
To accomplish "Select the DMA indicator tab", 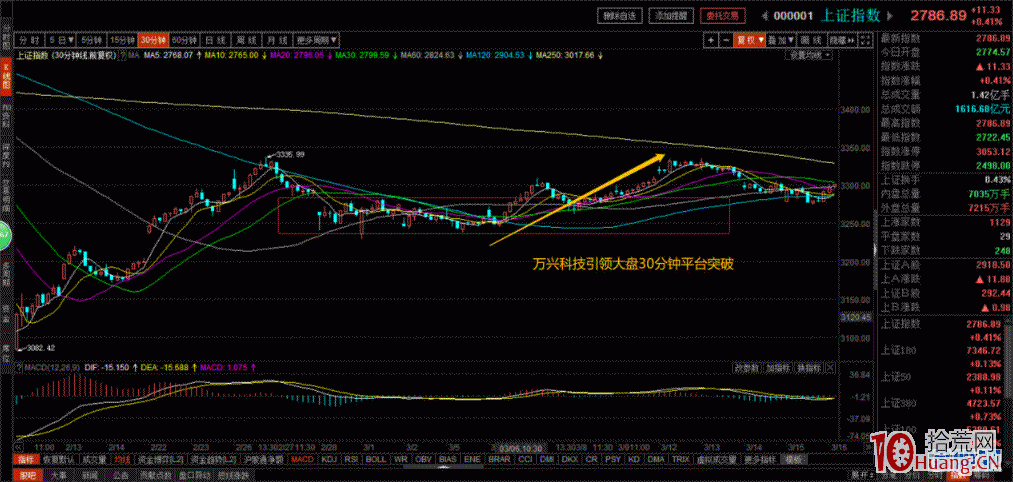I will click(656, 459).
